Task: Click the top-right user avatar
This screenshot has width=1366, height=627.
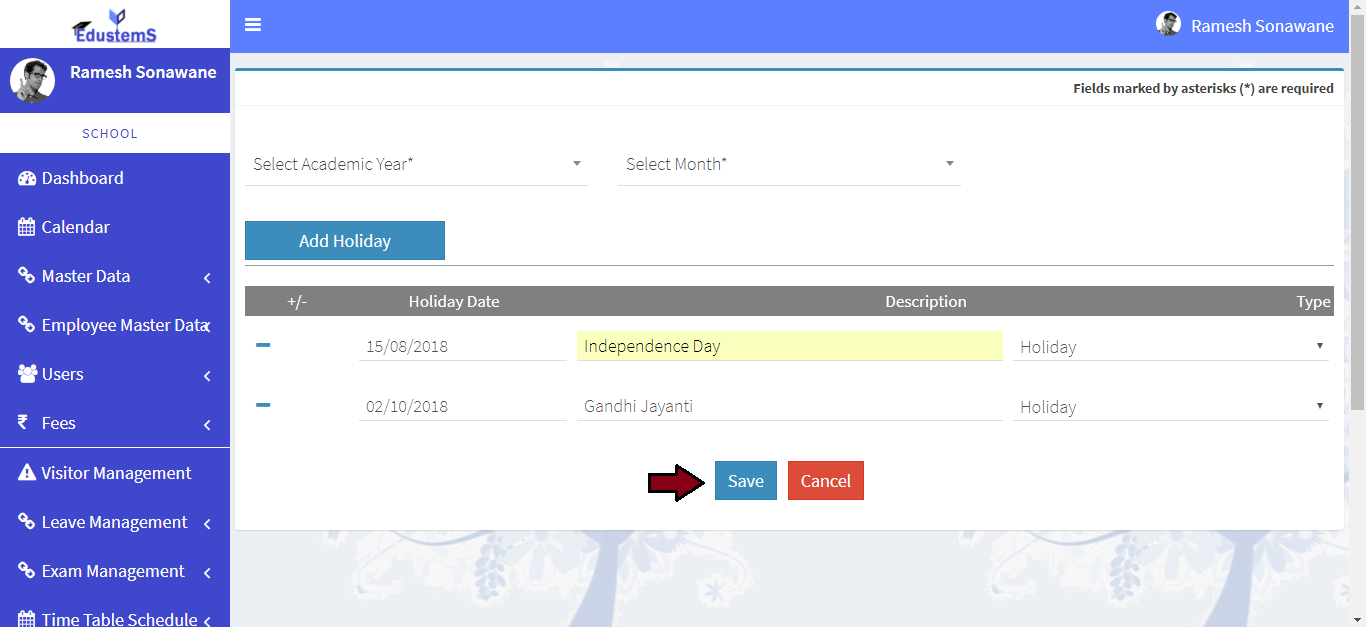Action: tap(1168, 25)
